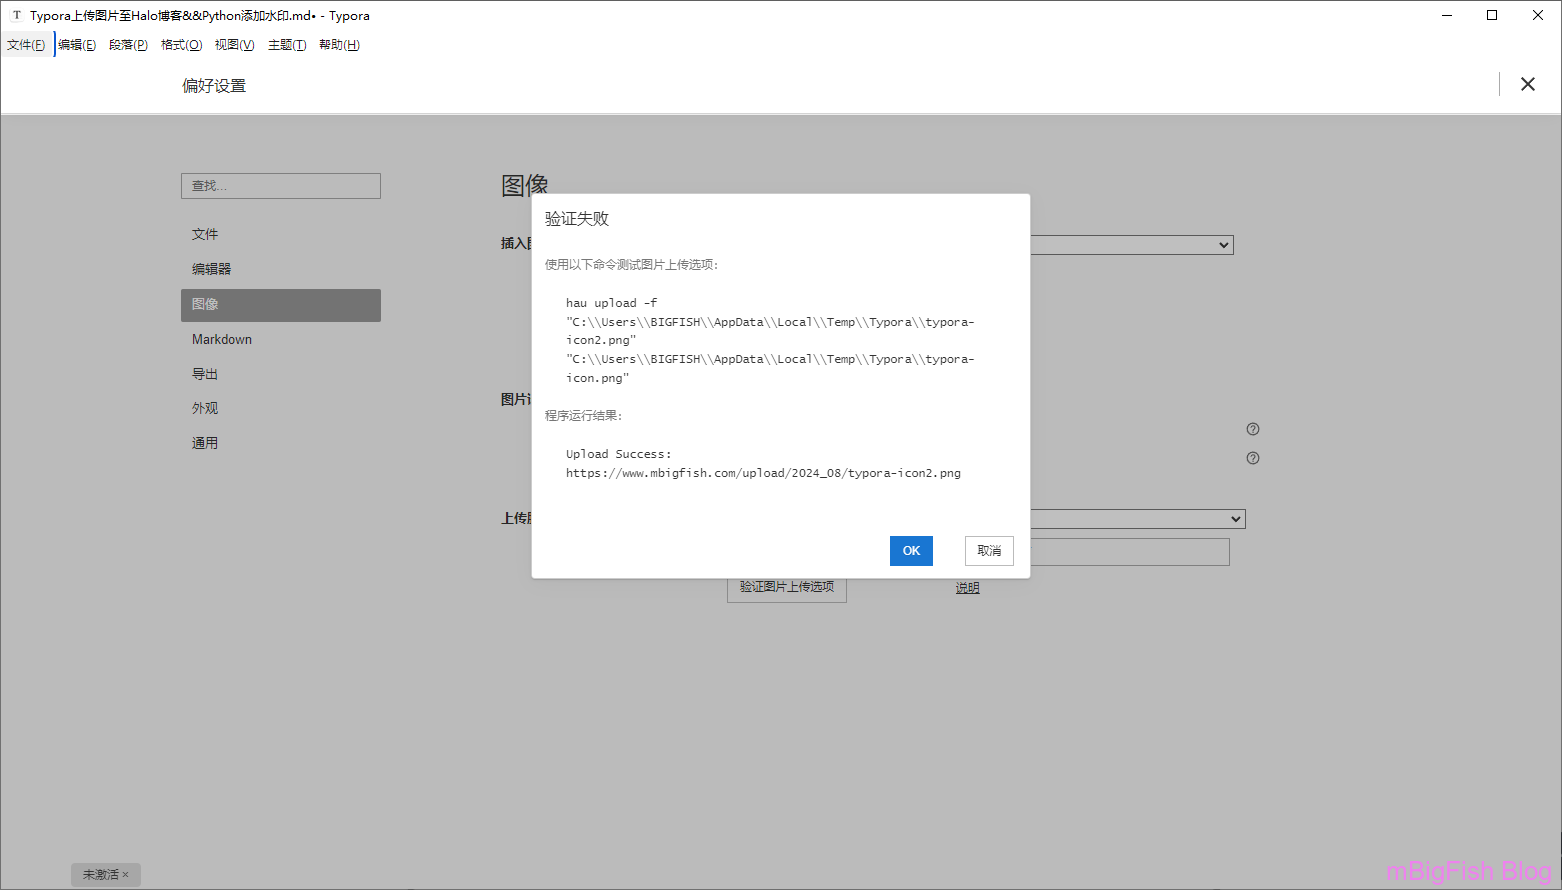Open the 说明 link

(967, 588)
